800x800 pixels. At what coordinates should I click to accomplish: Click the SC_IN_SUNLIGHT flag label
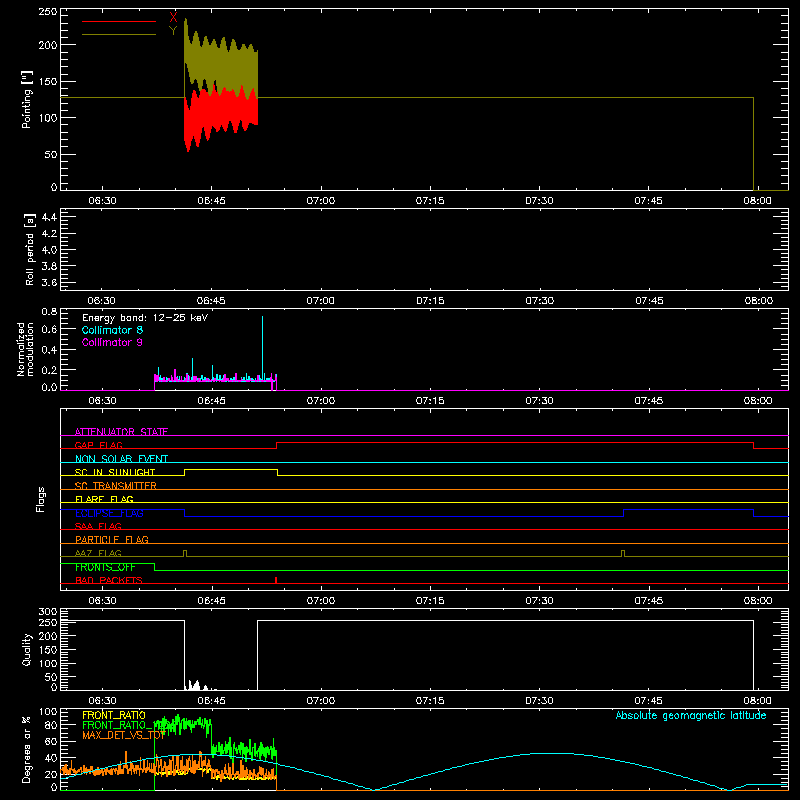[115, 472]
